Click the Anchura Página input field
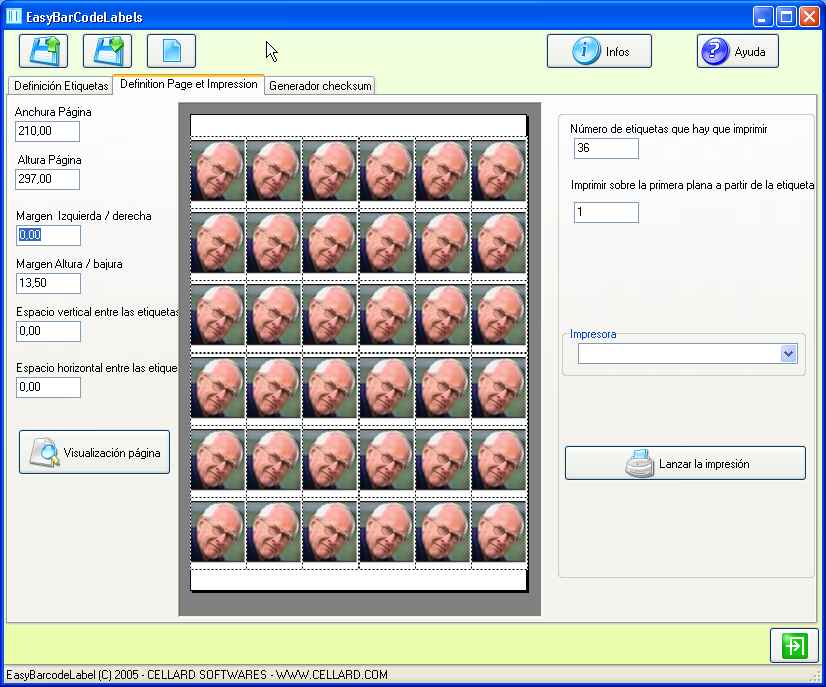The height and width of the screenshot is (687, 826). (x=47, y=131)
